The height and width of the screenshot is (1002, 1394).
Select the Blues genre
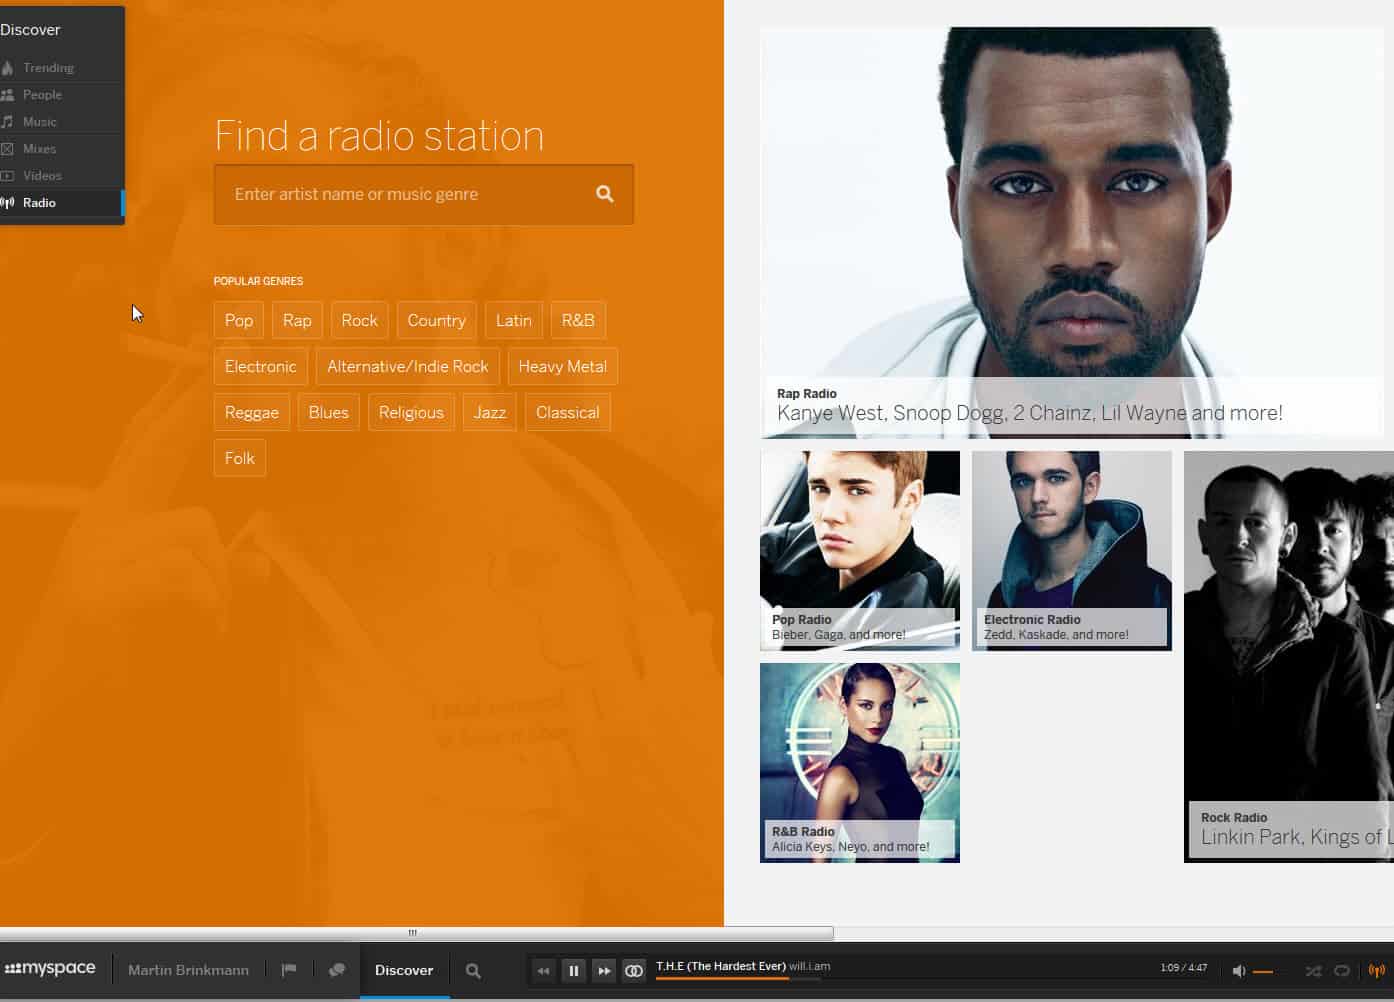click(x=329, y=412)
